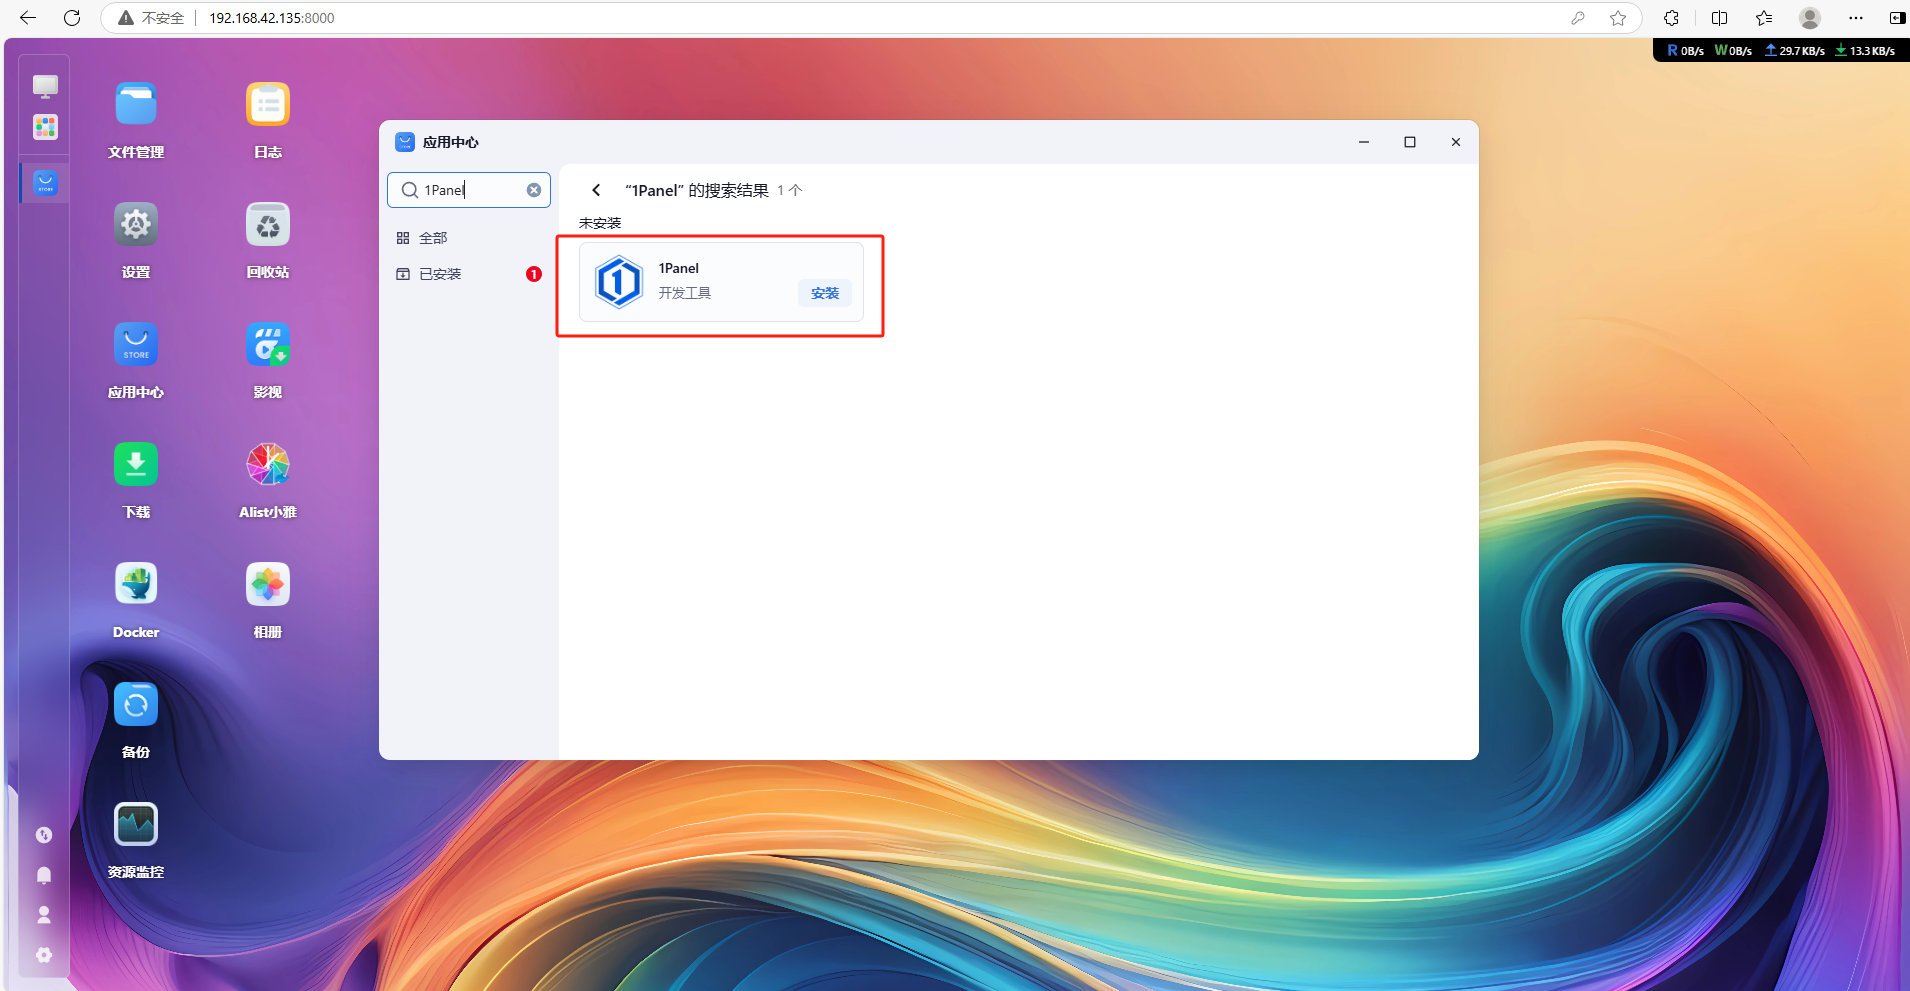Open the browser extensions icon
Image resolution: width=1910 pixels, height=991 pixels.
tap(1671, 18)
